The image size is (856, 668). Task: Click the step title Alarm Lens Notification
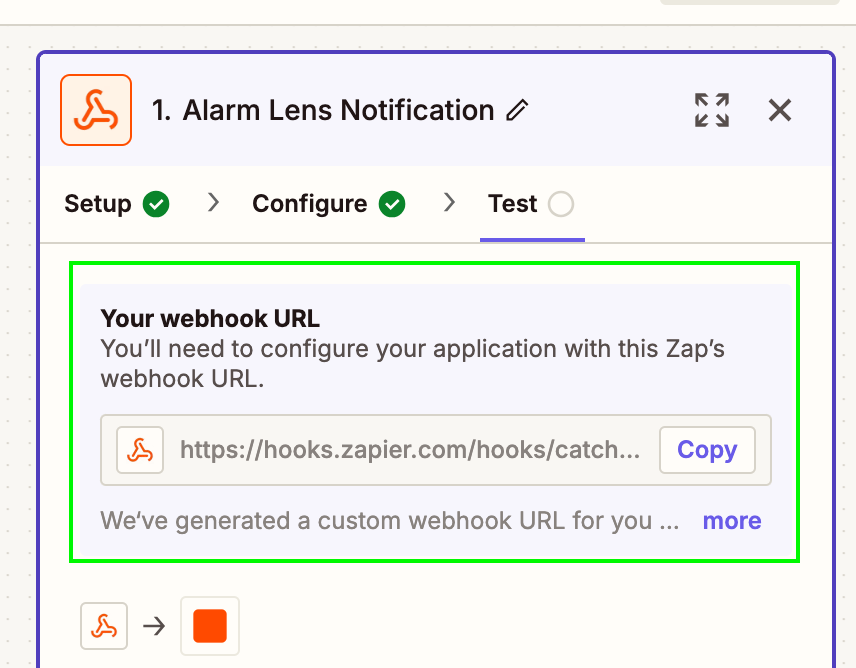(323, 110)
